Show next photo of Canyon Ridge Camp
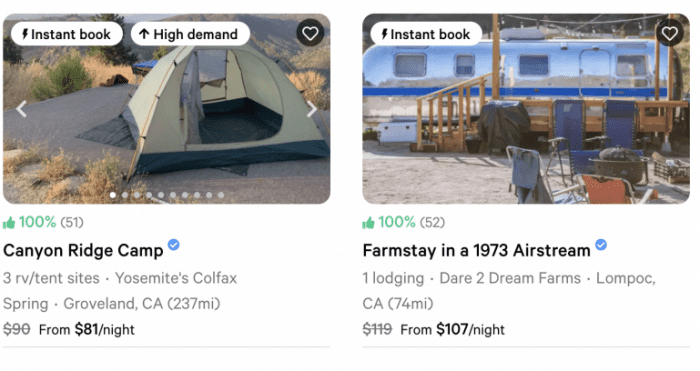Viewport: 700px width, 371px height. 312,109
